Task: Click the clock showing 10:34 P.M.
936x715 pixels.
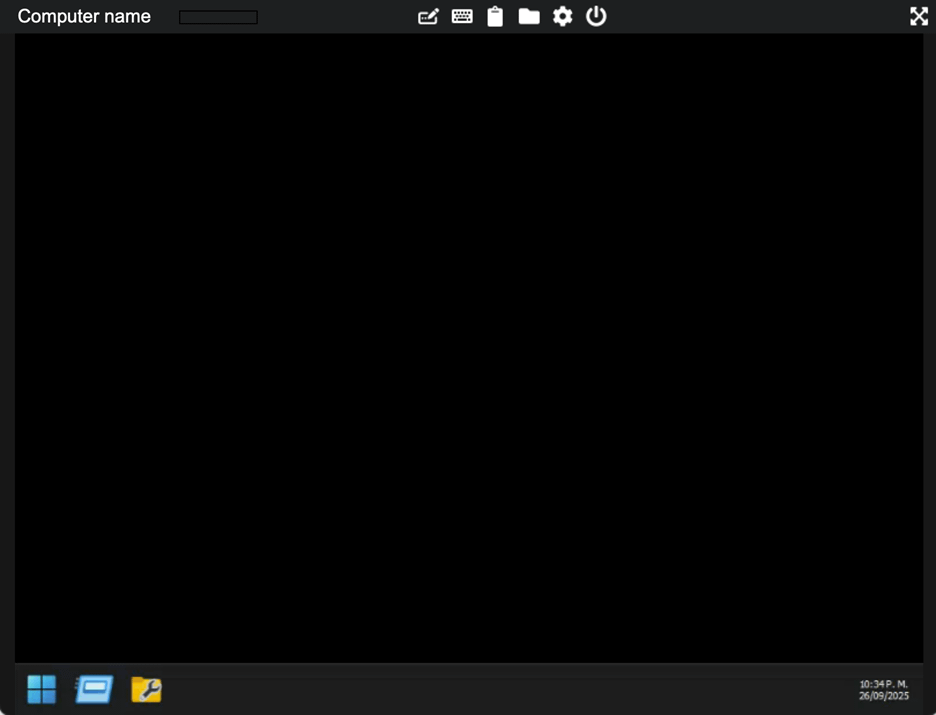Action: 884,689
